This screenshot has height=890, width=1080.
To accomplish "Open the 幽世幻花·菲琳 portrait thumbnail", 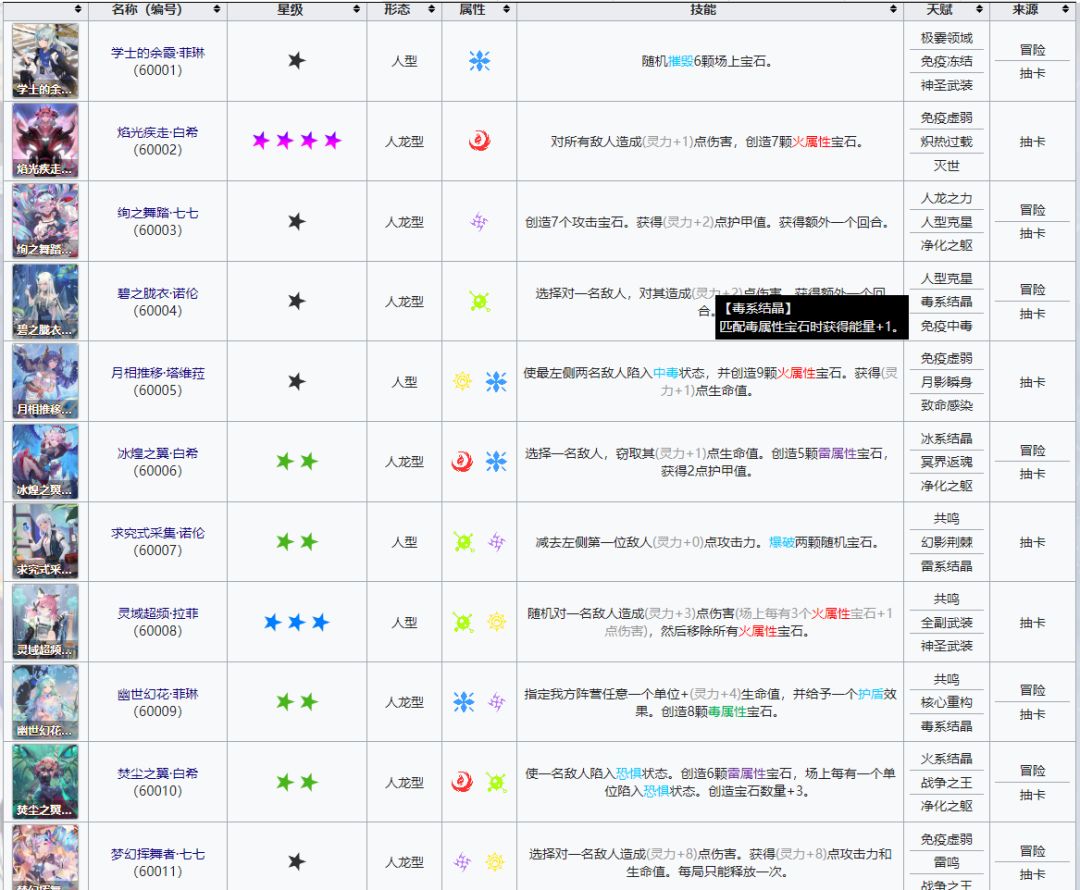I will click(x=45, y=702).
